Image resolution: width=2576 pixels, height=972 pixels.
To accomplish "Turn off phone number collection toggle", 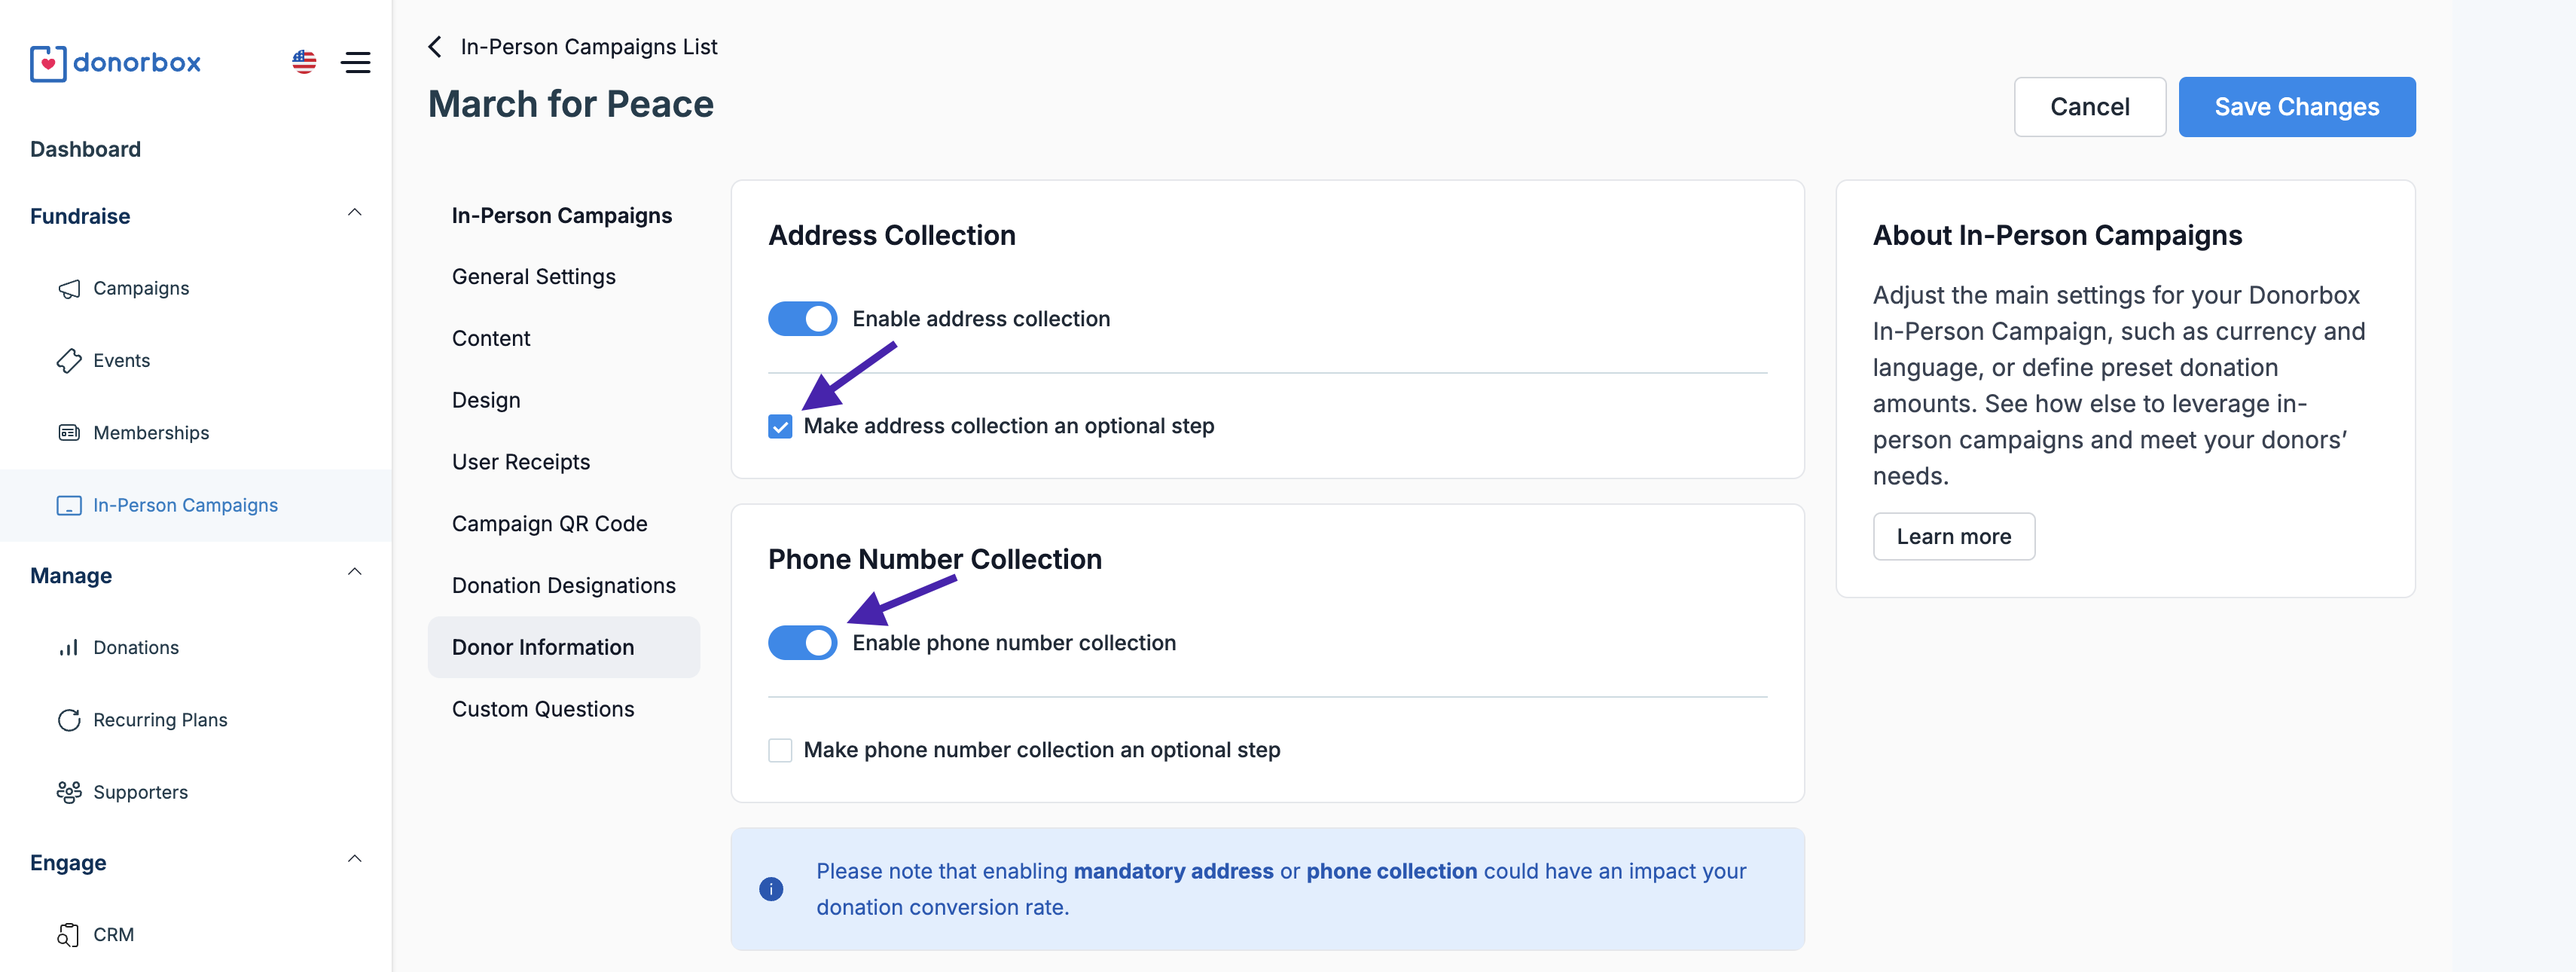I will click(802, 643).
